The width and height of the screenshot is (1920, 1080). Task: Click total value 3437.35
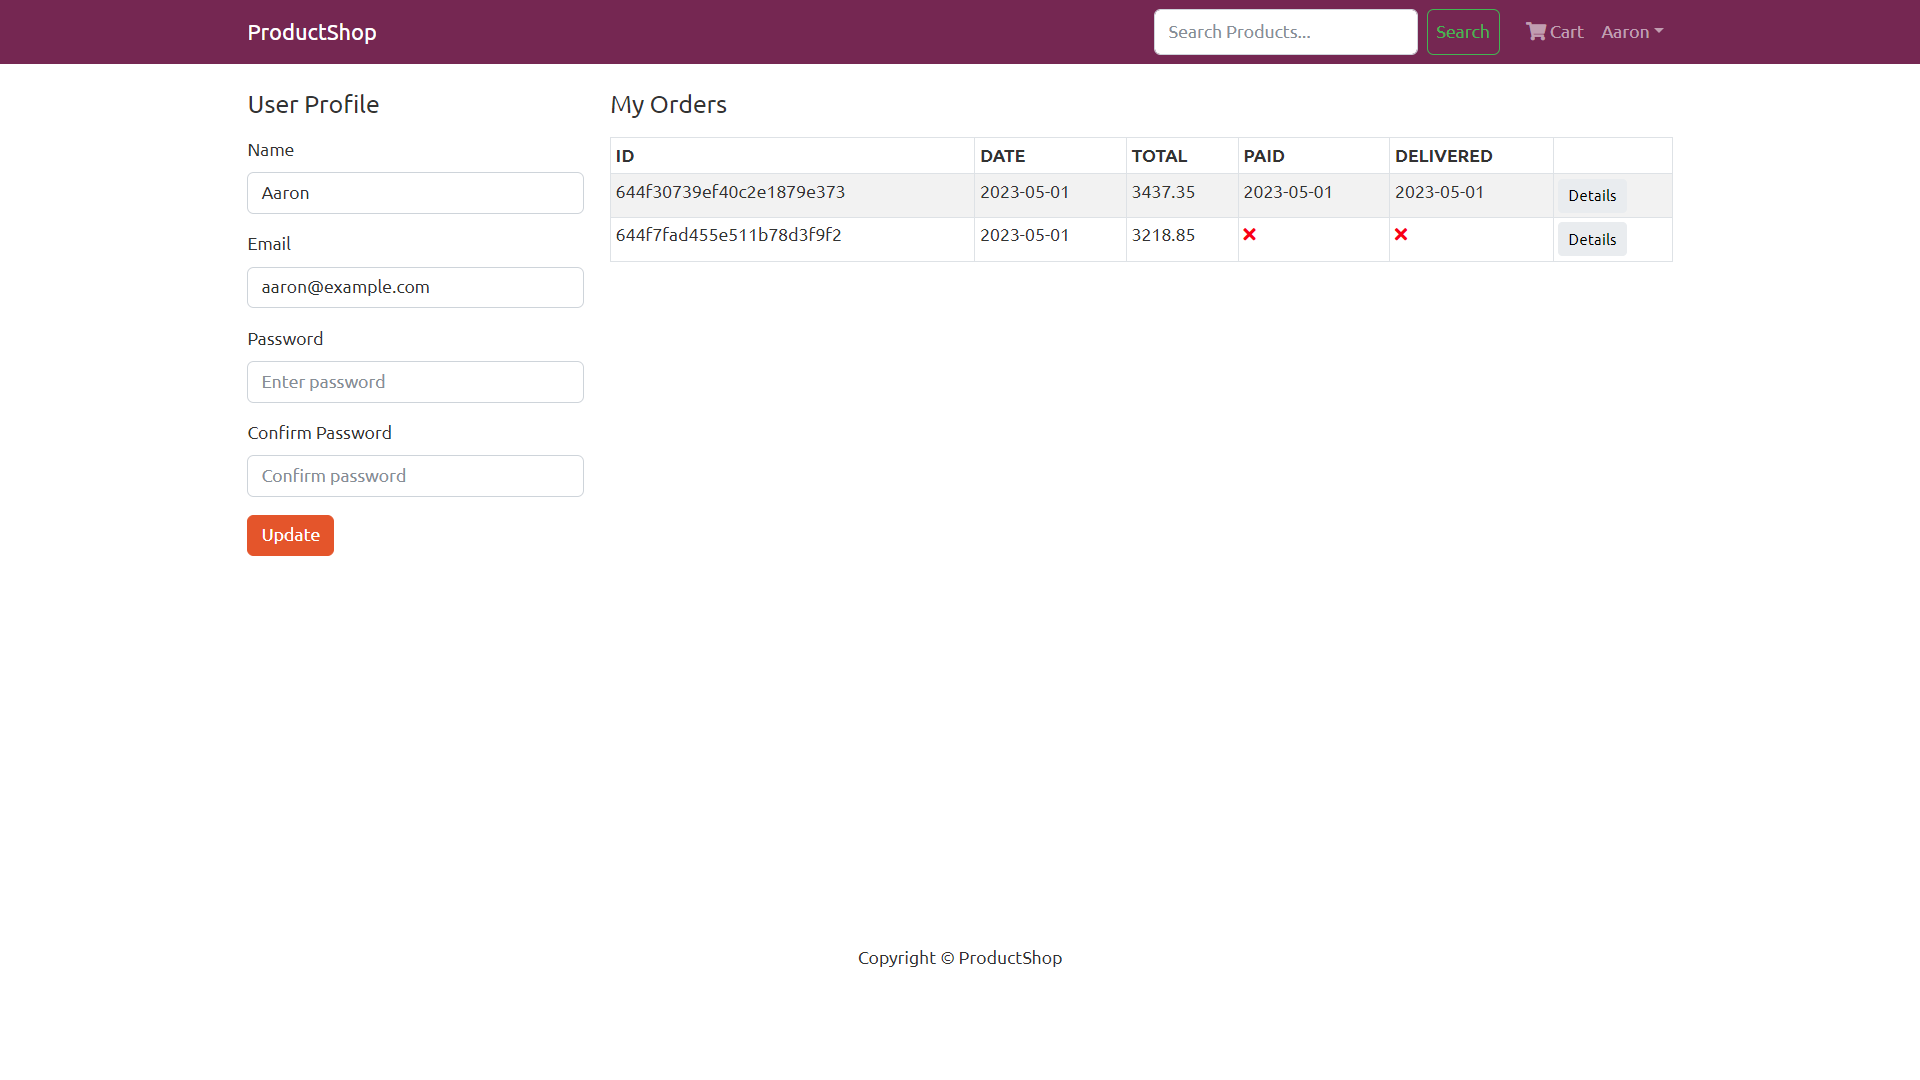[x=1163, y=192]
